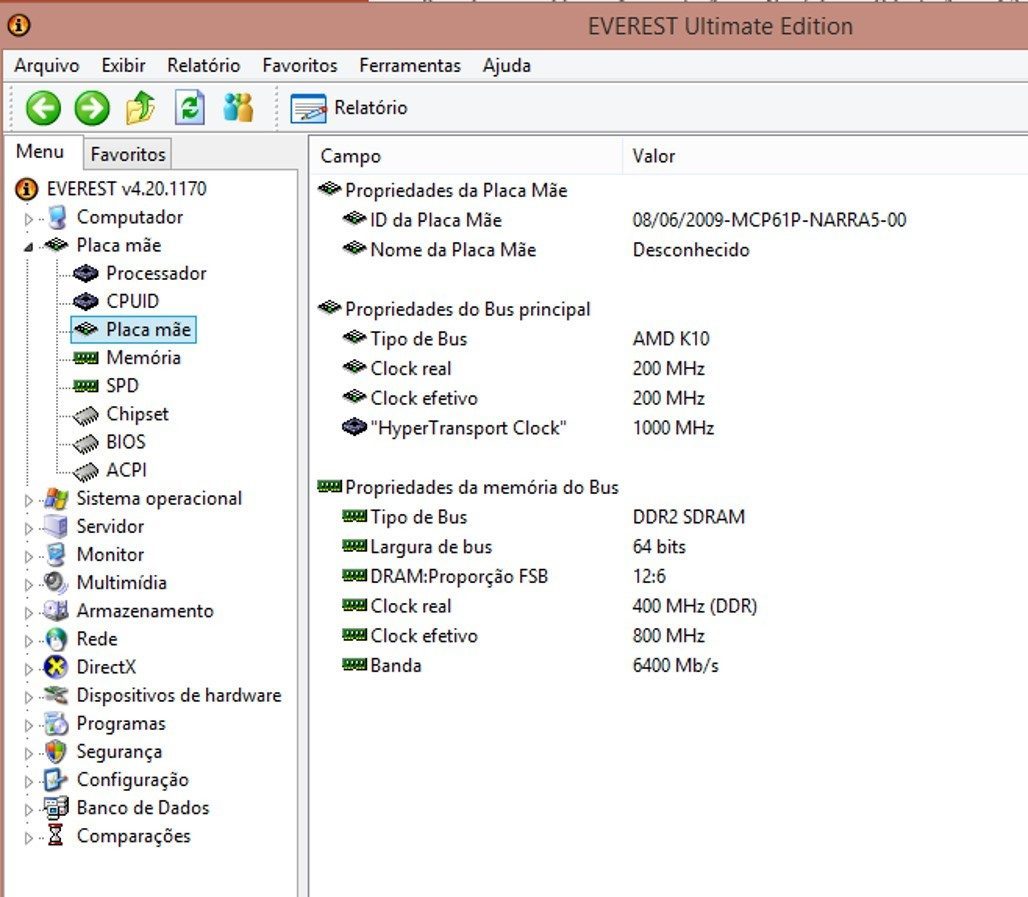Select the Memória RAM icon in tree
Screen dimensions: 1028x897
click(86, 358)
